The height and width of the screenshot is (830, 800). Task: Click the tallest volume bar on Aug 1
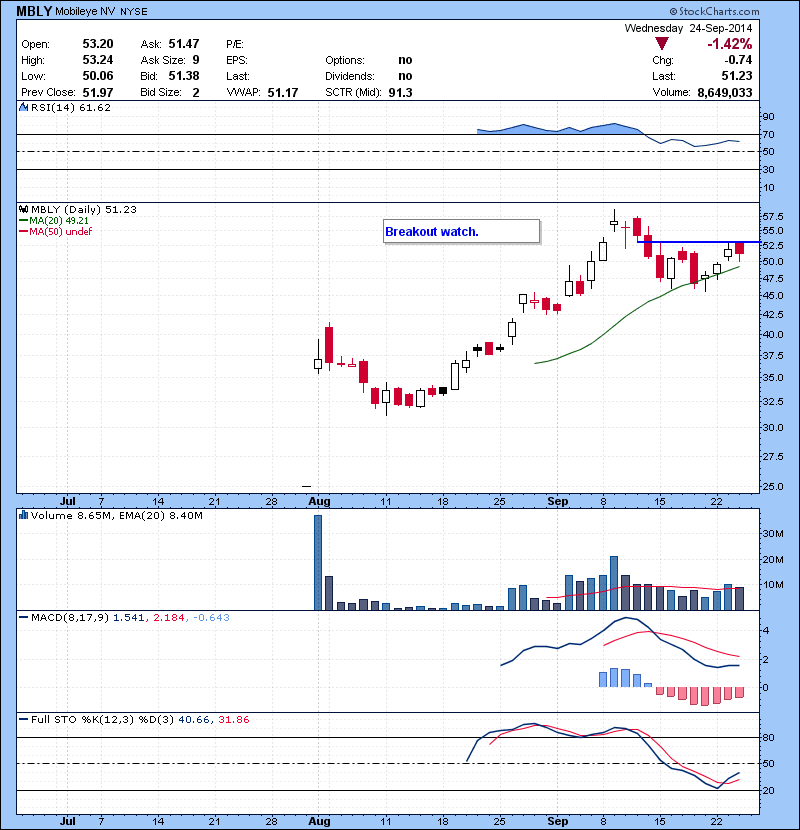click(x=318, y=563)
